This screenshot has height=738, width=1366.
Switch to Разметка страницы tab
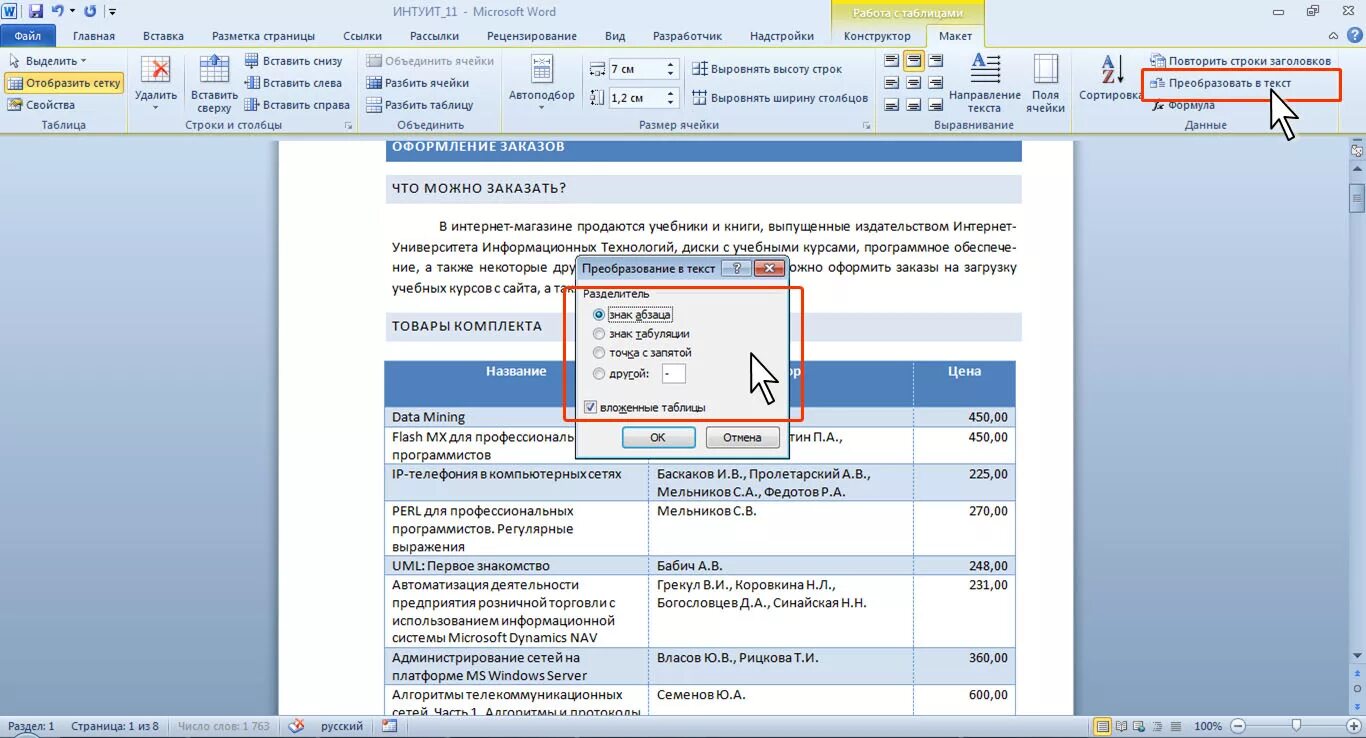coord(262,36)
